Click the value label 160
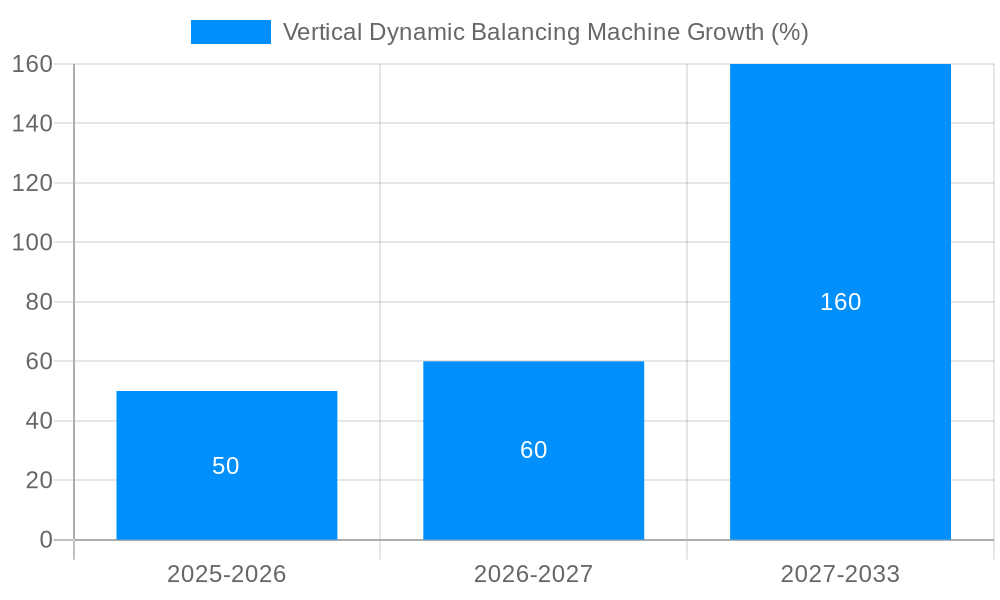1000x600 pixels. tap(841, 301)
